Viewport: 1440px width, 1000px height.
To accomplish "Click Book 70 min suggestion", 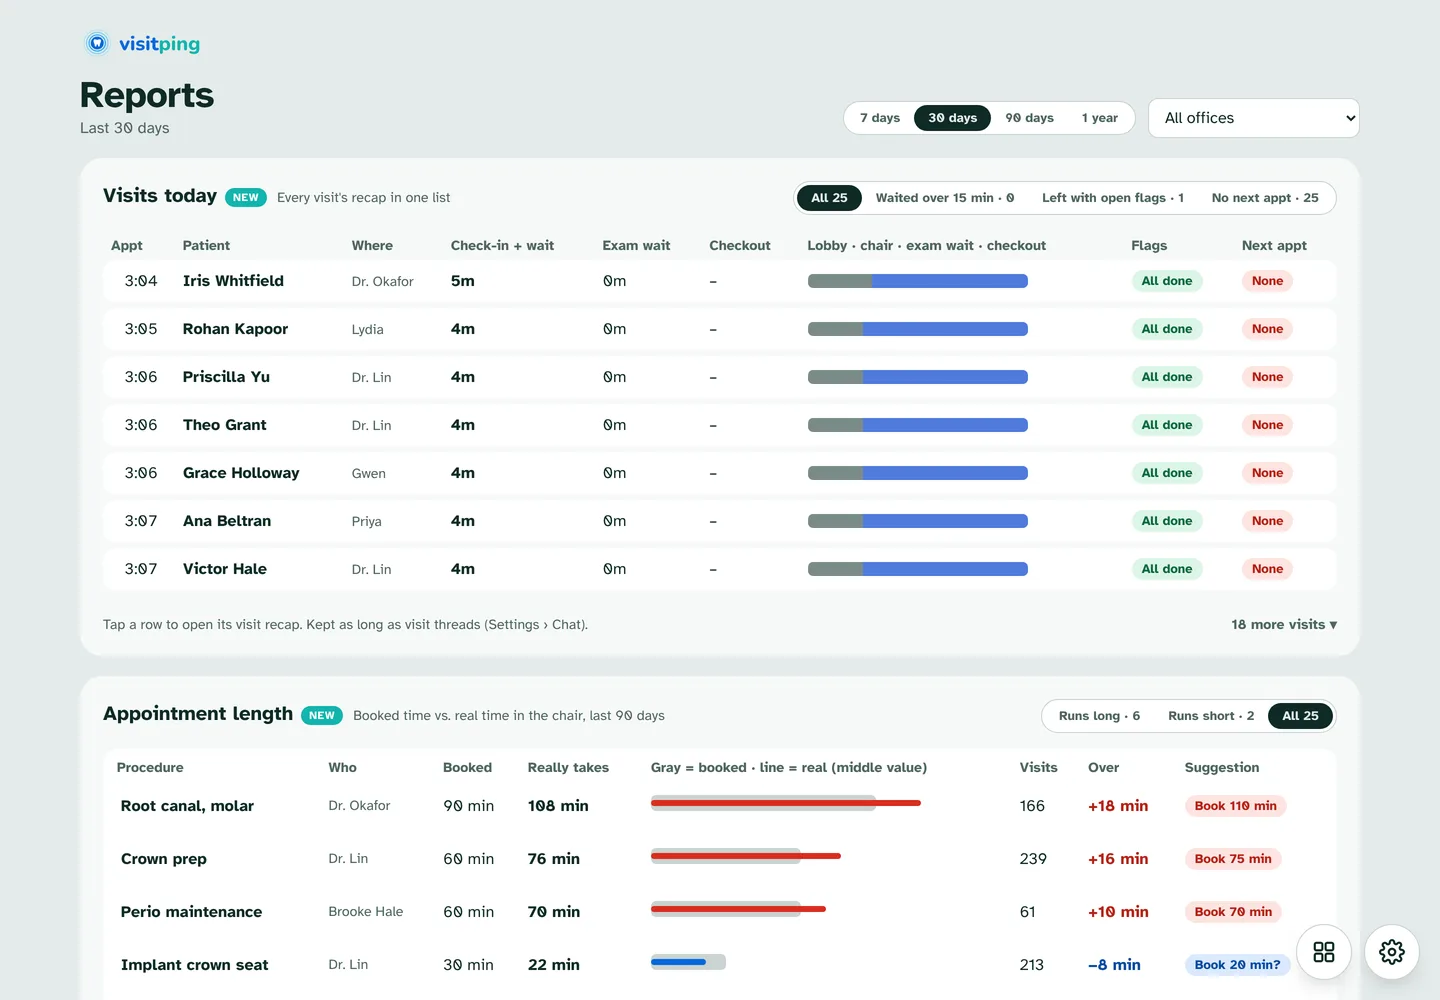I will (x=1233, y=912).
